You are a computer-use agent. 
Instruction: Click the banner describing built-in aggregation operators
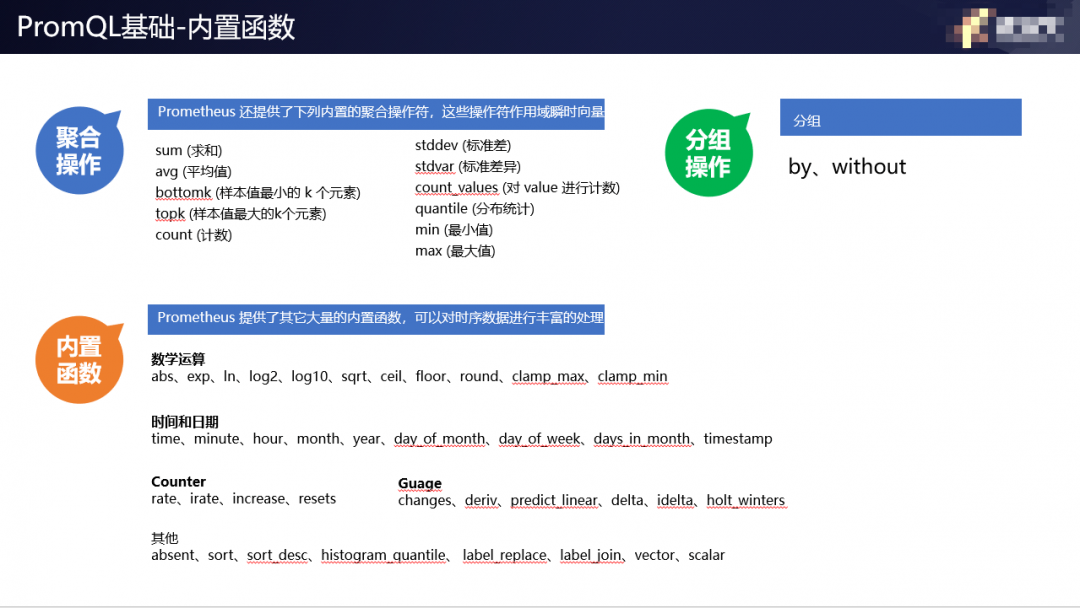pyautogui.click(x=376, y=113)
